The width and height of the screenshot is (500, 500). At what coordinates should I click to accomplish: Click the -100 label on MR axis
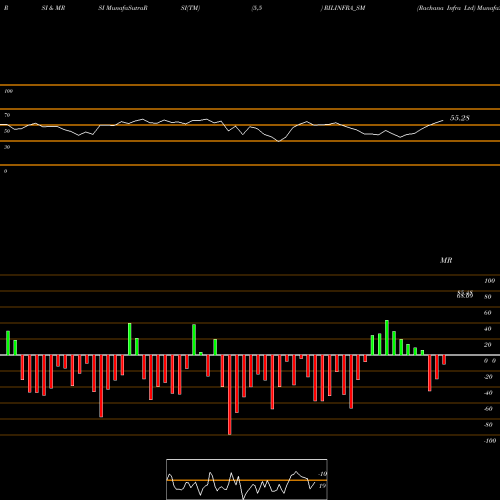pyautogui.click(x=490, y=441)
